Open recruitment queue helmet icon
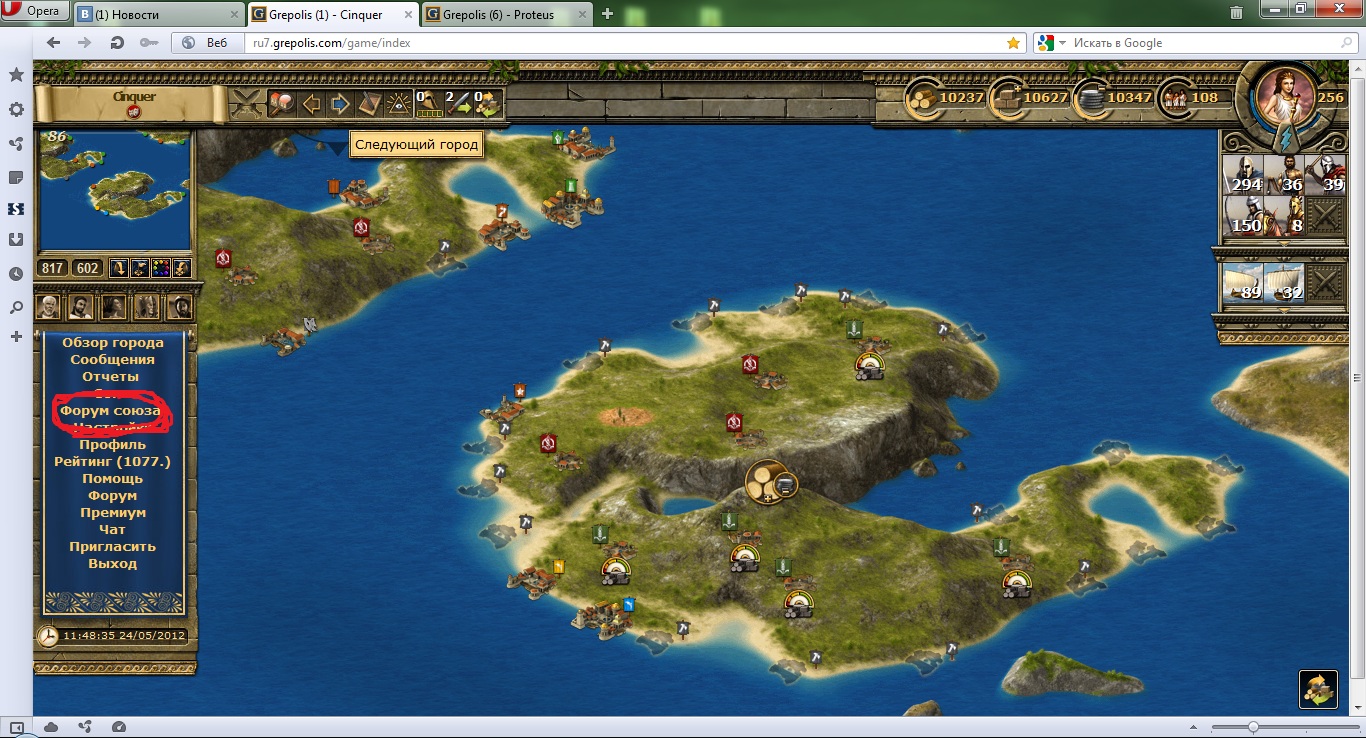 (x=428, y=103)
